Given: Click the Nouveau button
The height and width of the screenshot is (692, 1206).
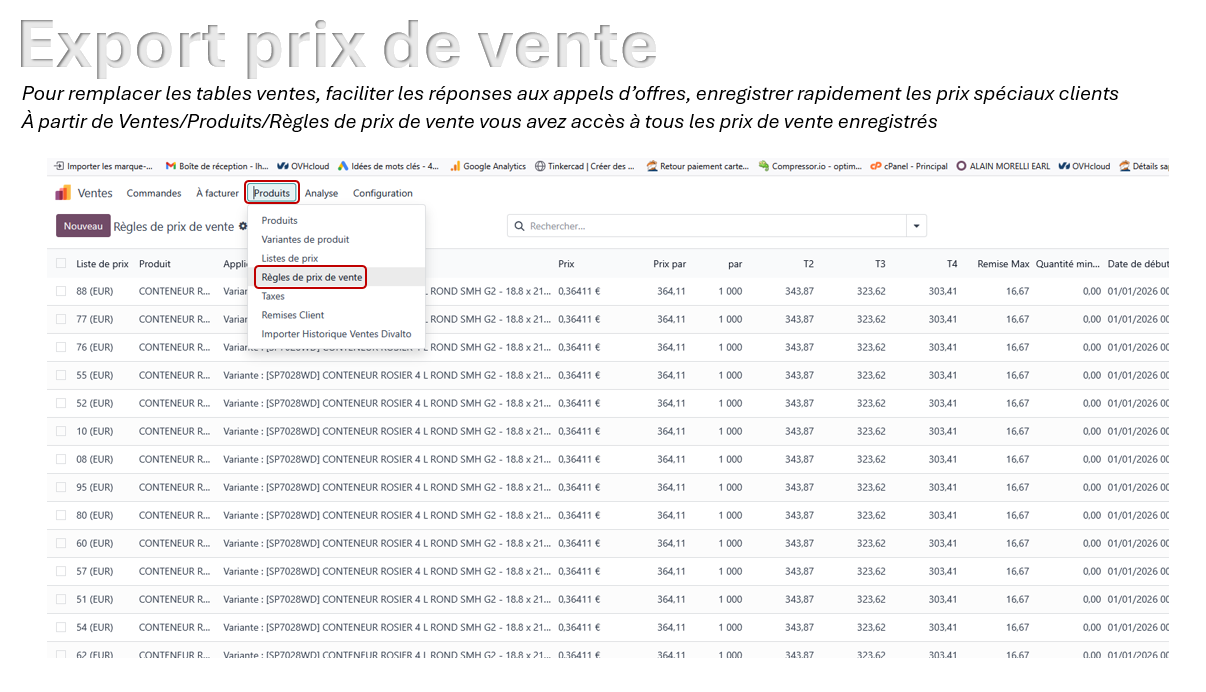Looking at the screenshot, I should [83, 227].
